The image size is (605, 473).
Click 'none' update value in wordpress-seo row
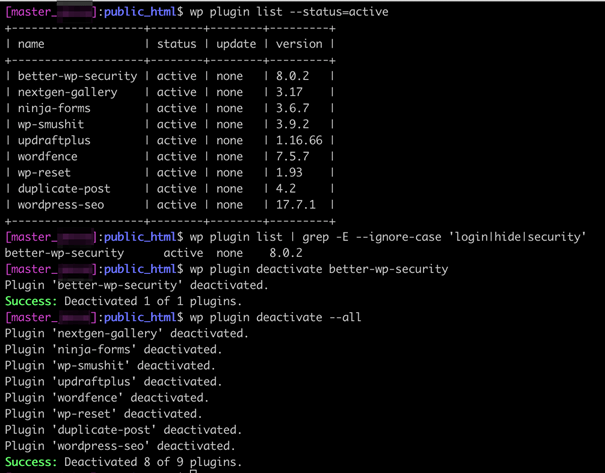229,204
